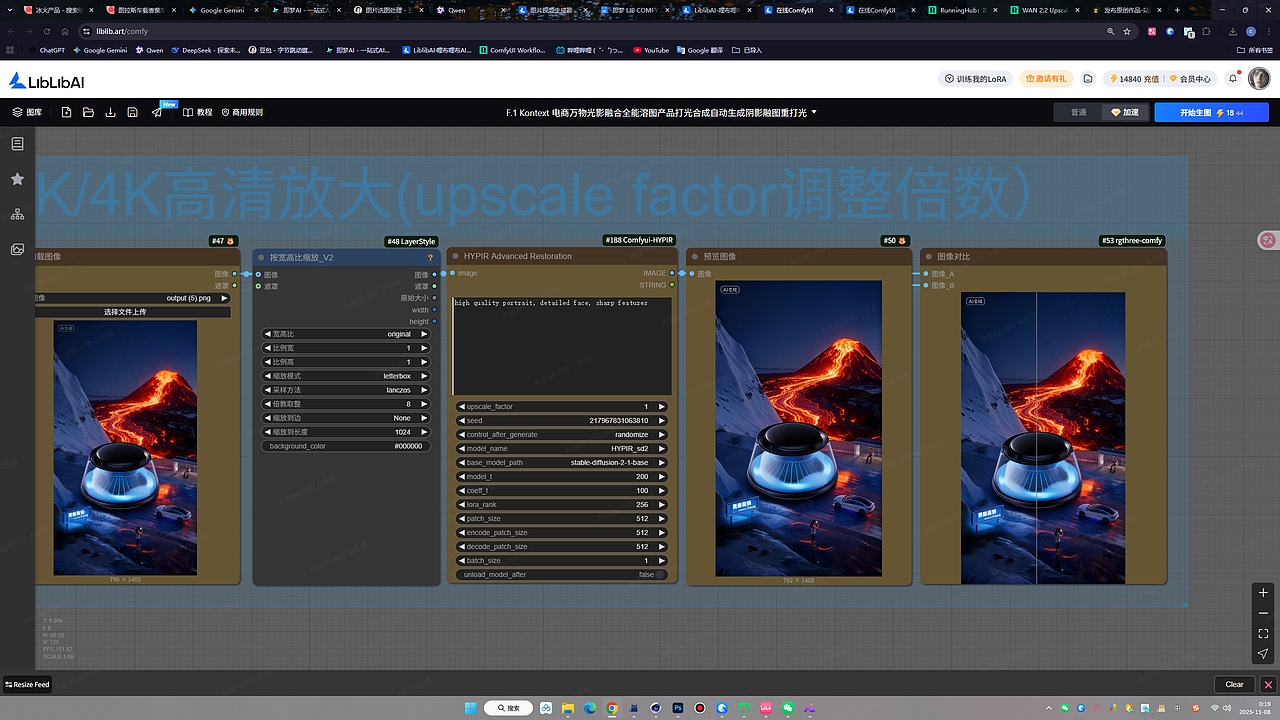1280x720 pixels.
Task: Click the HYPIR prompt text box
Action: (561, 345)
